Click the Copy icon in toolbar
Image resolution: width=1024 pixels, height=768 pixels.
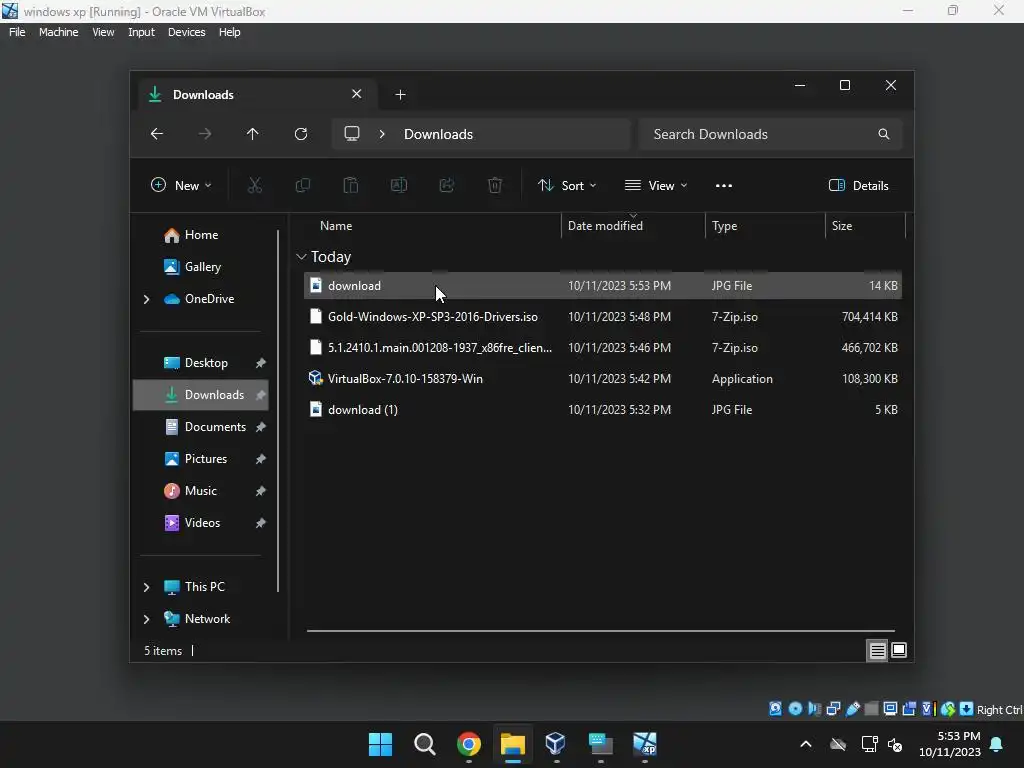302,185
